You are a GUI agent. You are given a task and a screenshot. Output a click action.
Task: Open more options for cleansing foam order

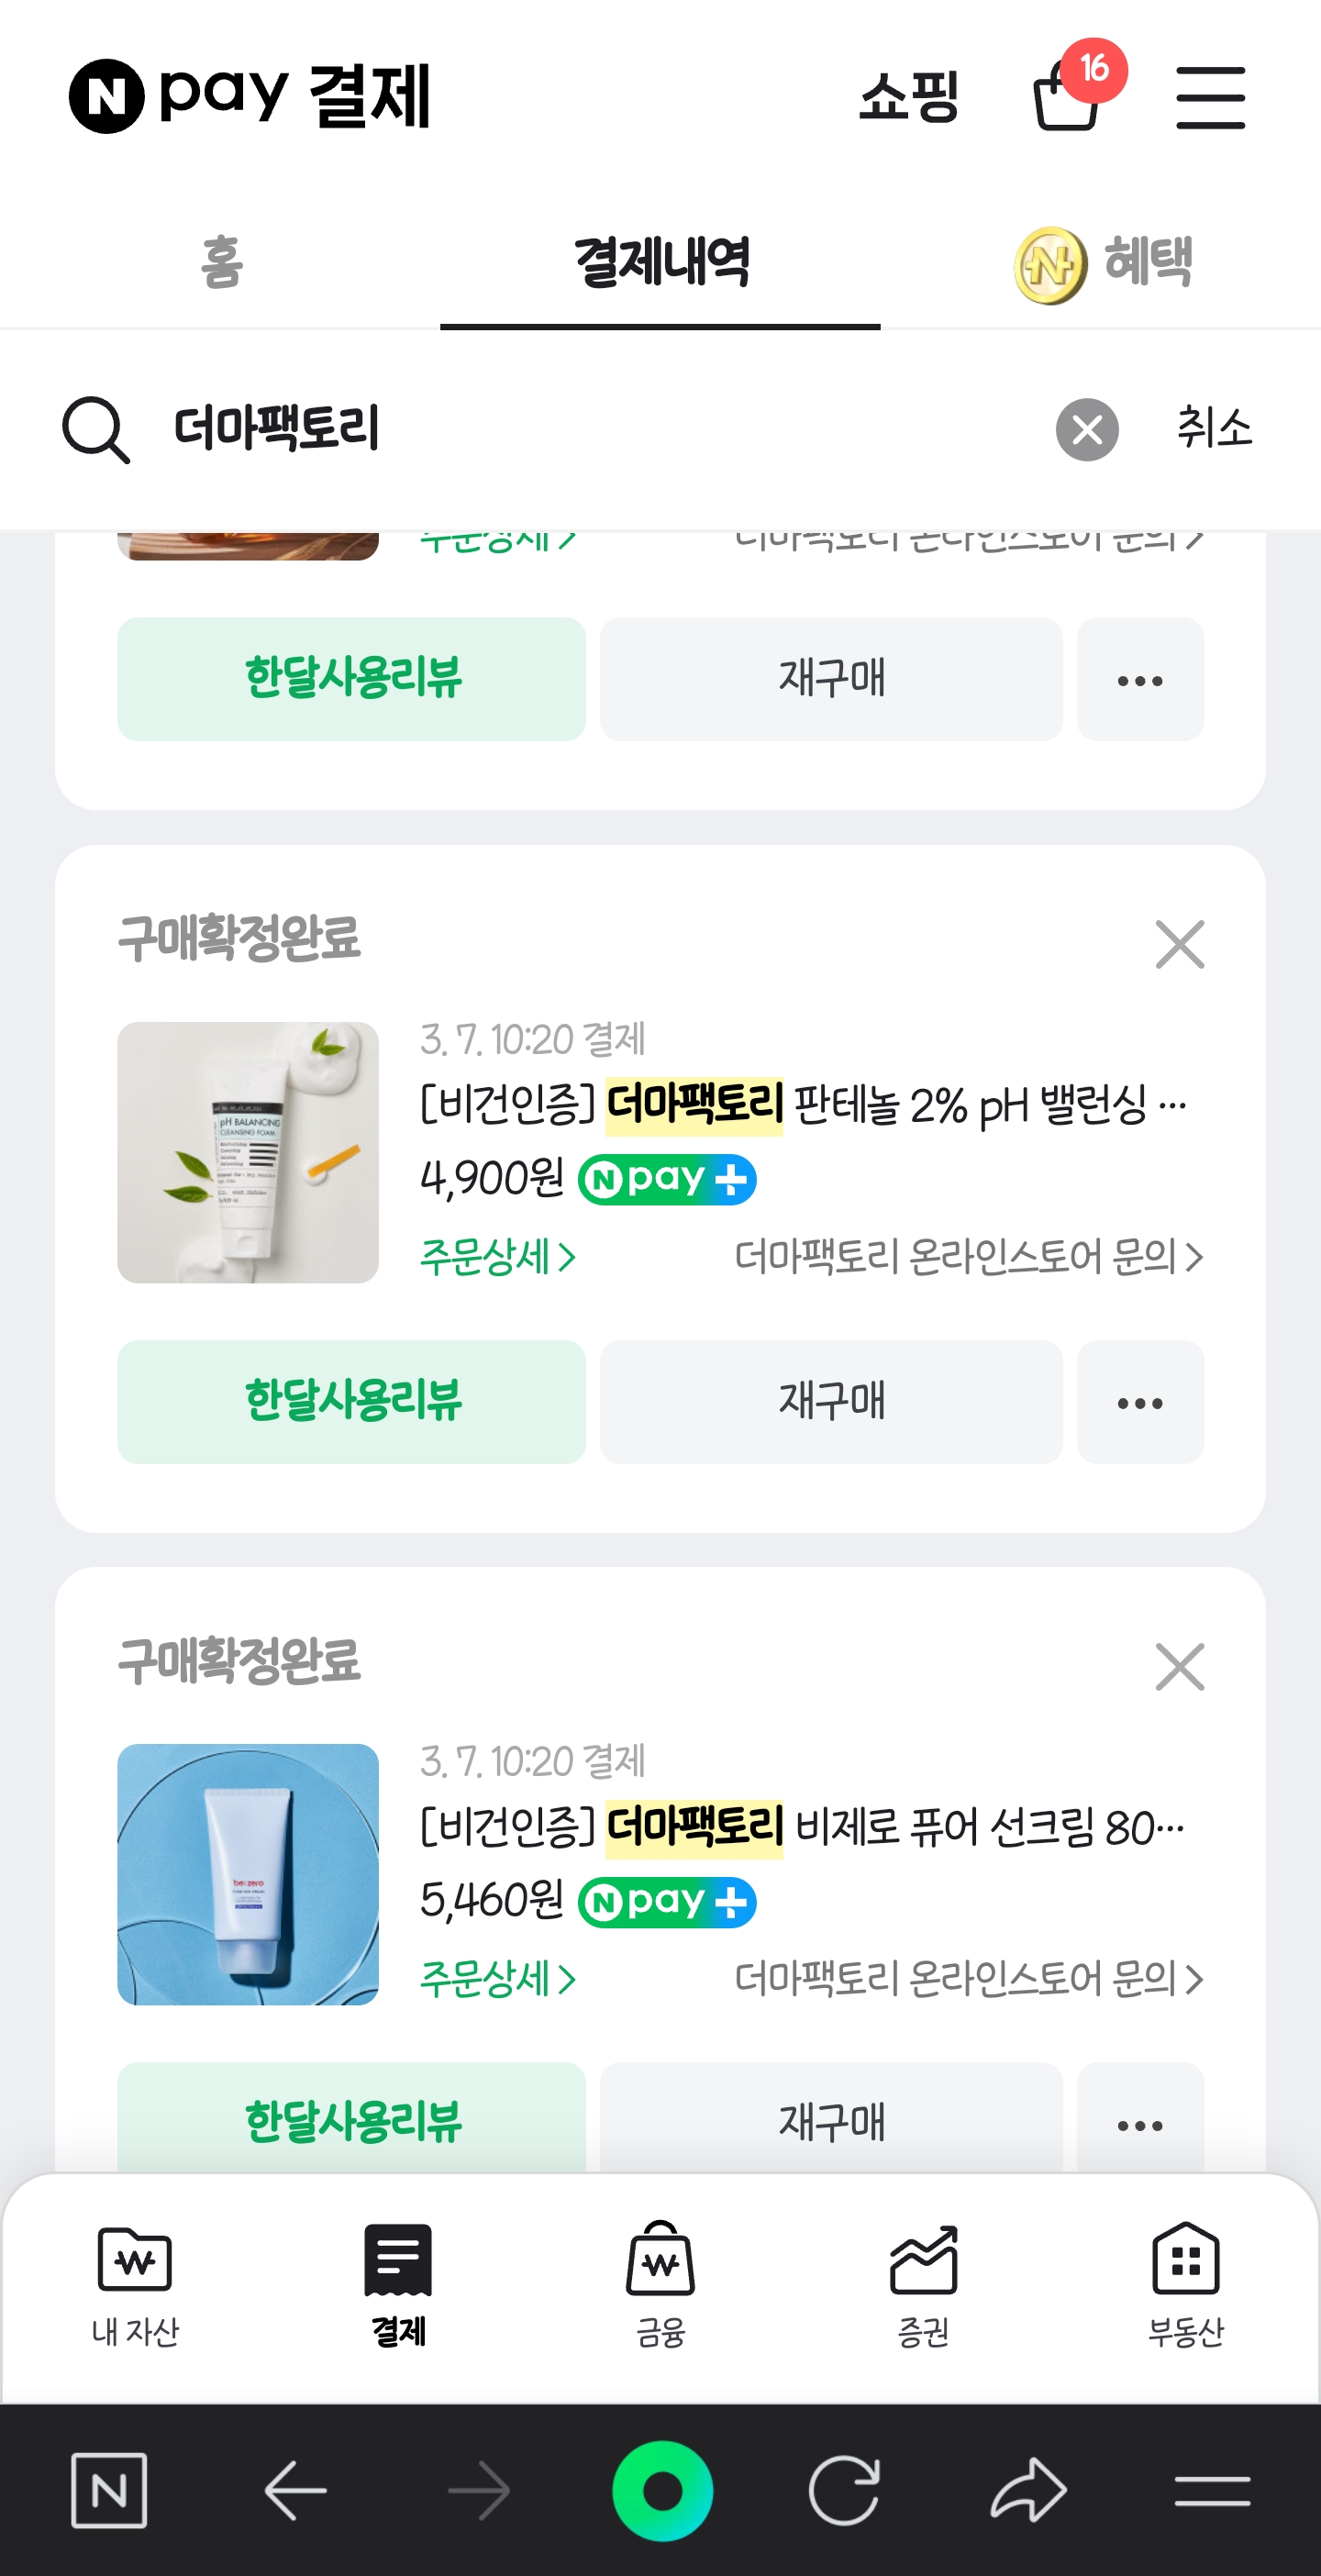point(1140,1402)
